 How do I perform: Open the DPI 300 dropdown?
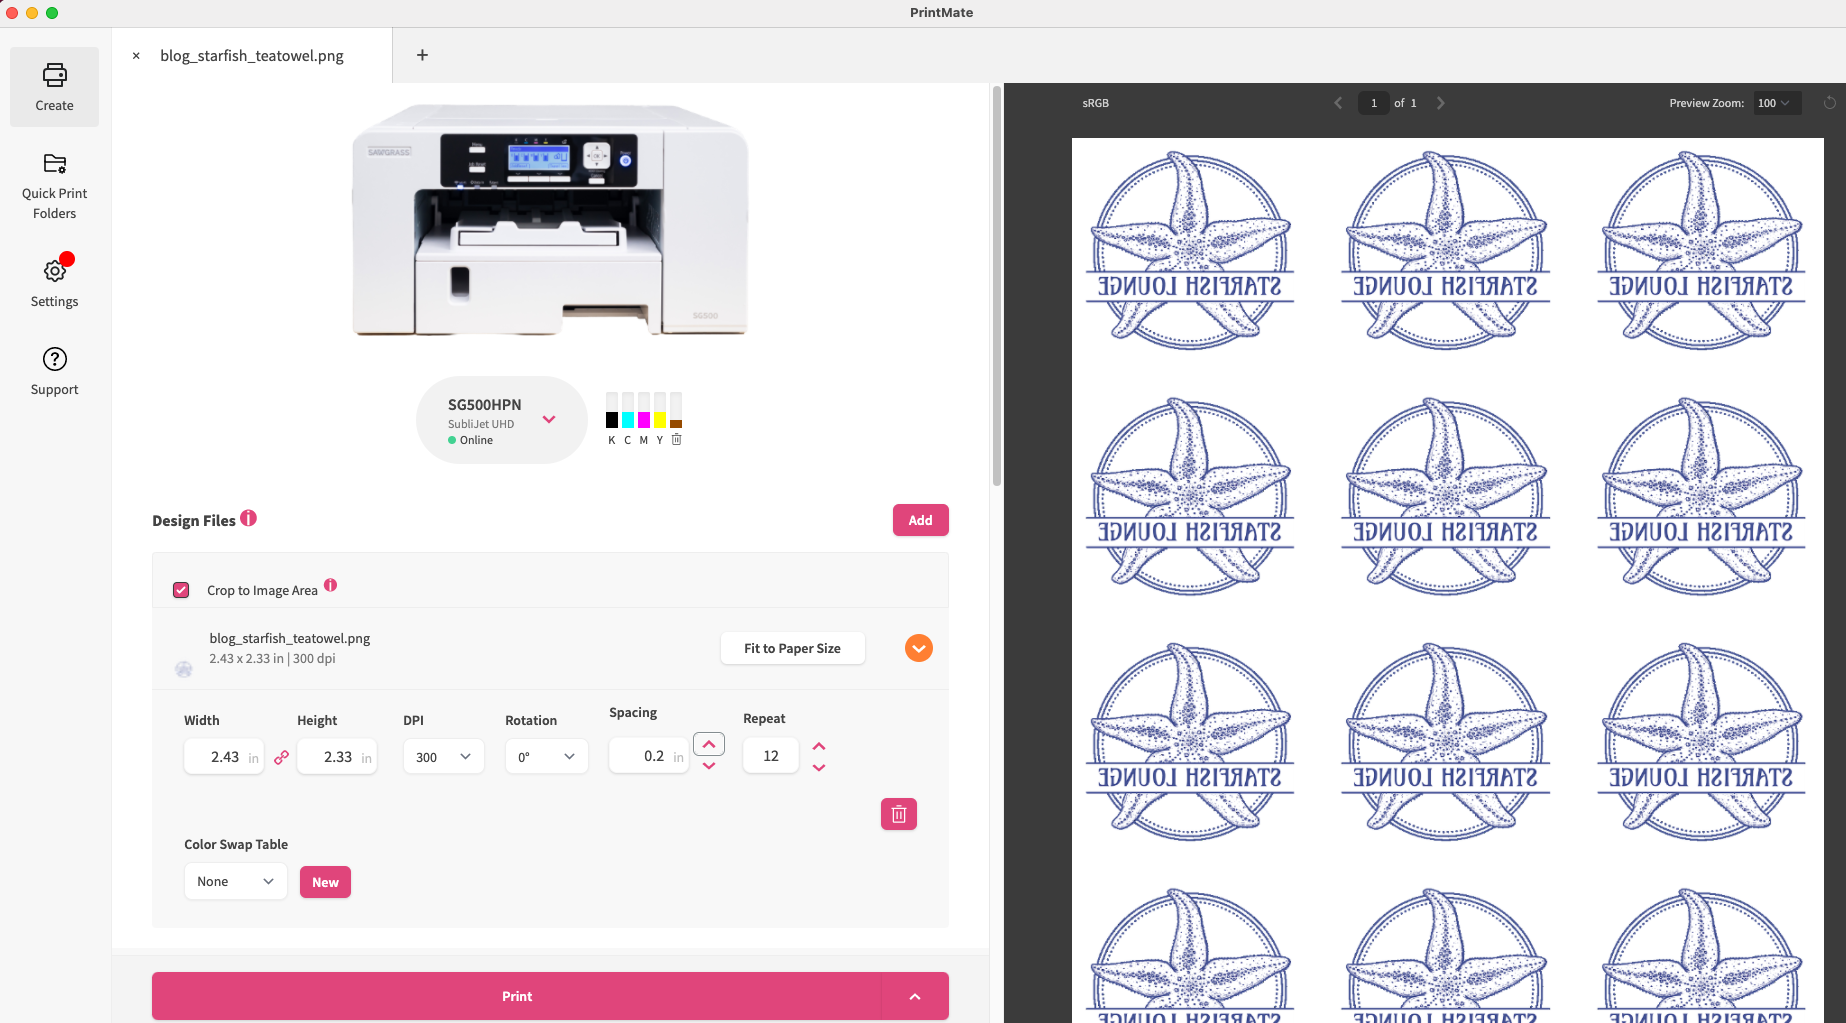(443, 757)
